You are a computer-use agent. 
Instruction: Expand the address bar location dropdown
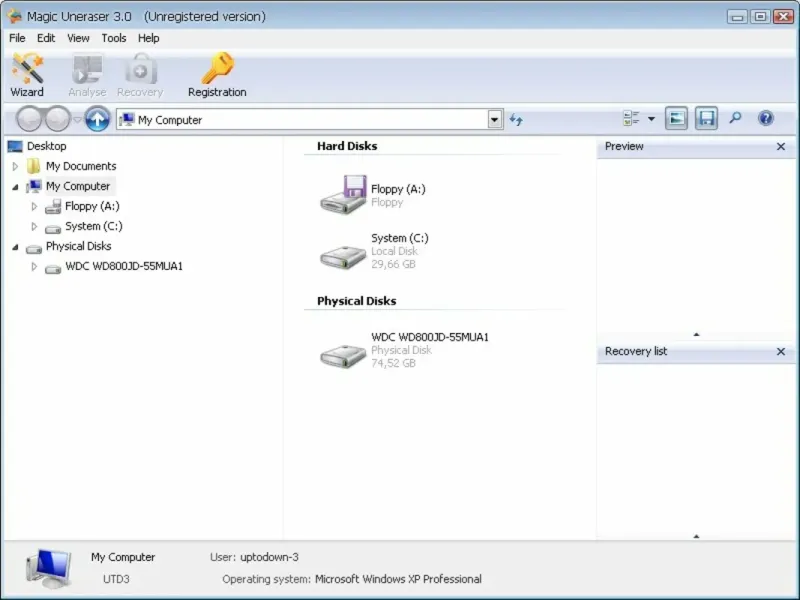pos(494,120)
